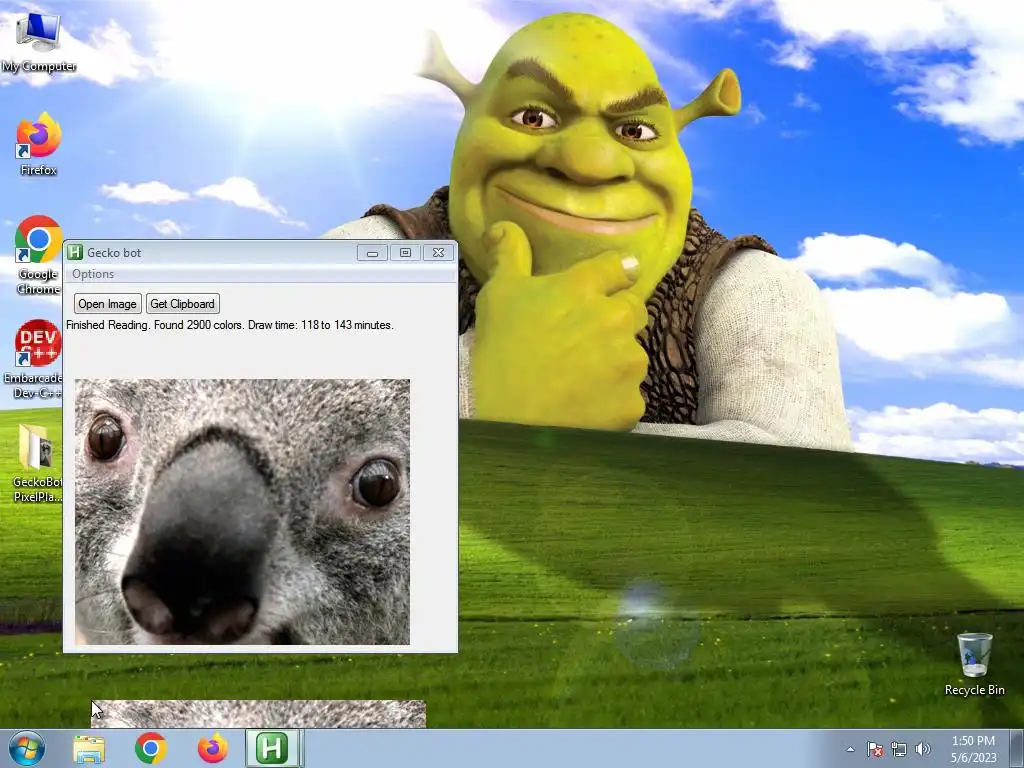Open the My Computer desktop icon
The height and width of the screenshot is (768, 1024).
(39, 40)
